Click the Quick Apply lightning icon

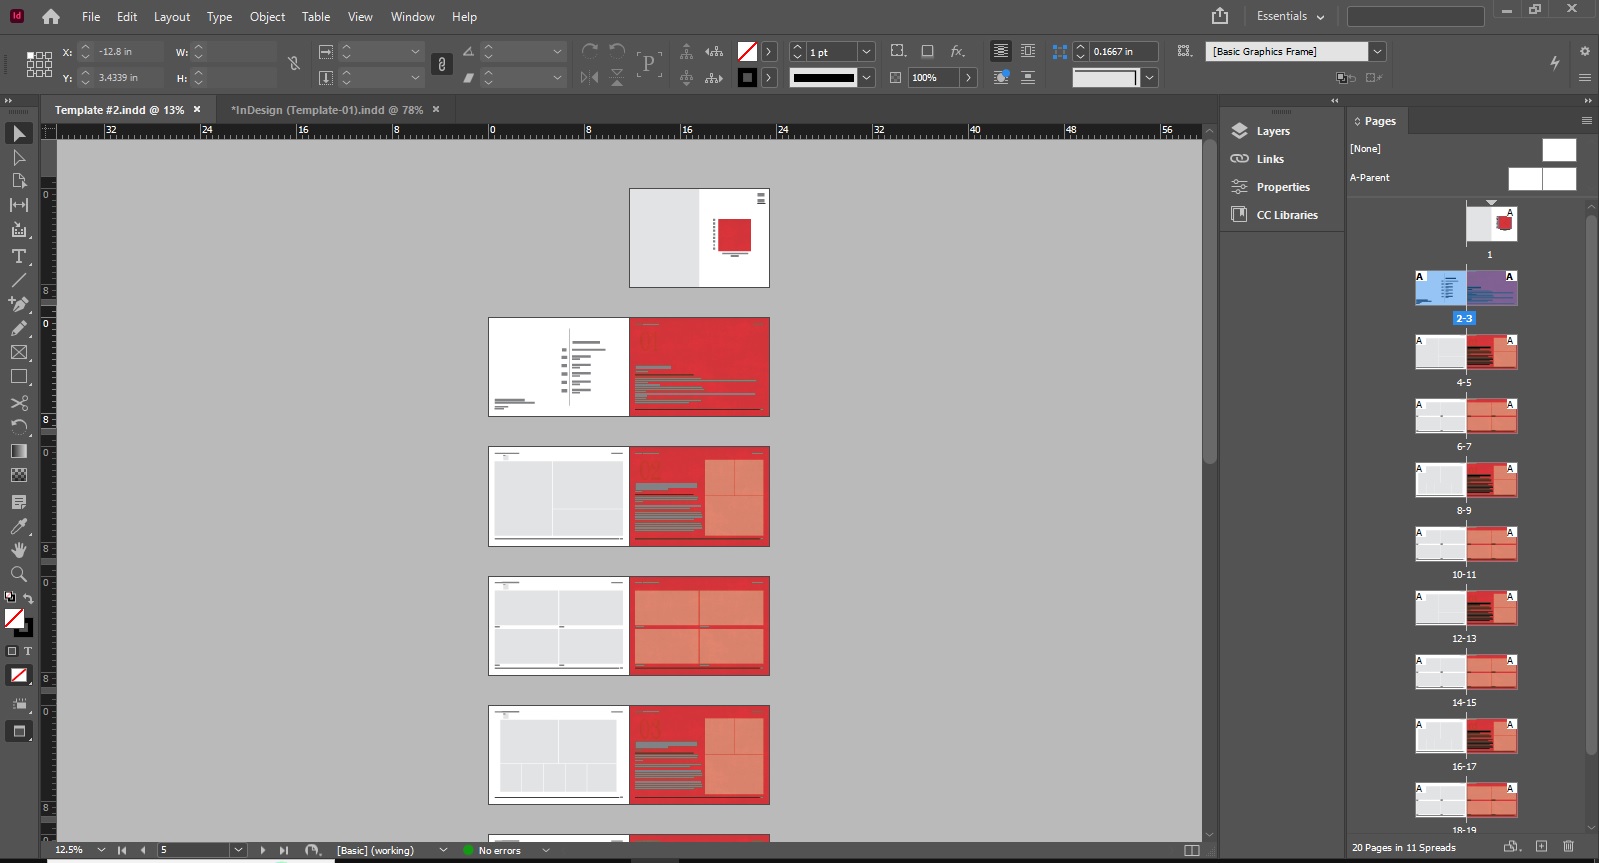1555,62
